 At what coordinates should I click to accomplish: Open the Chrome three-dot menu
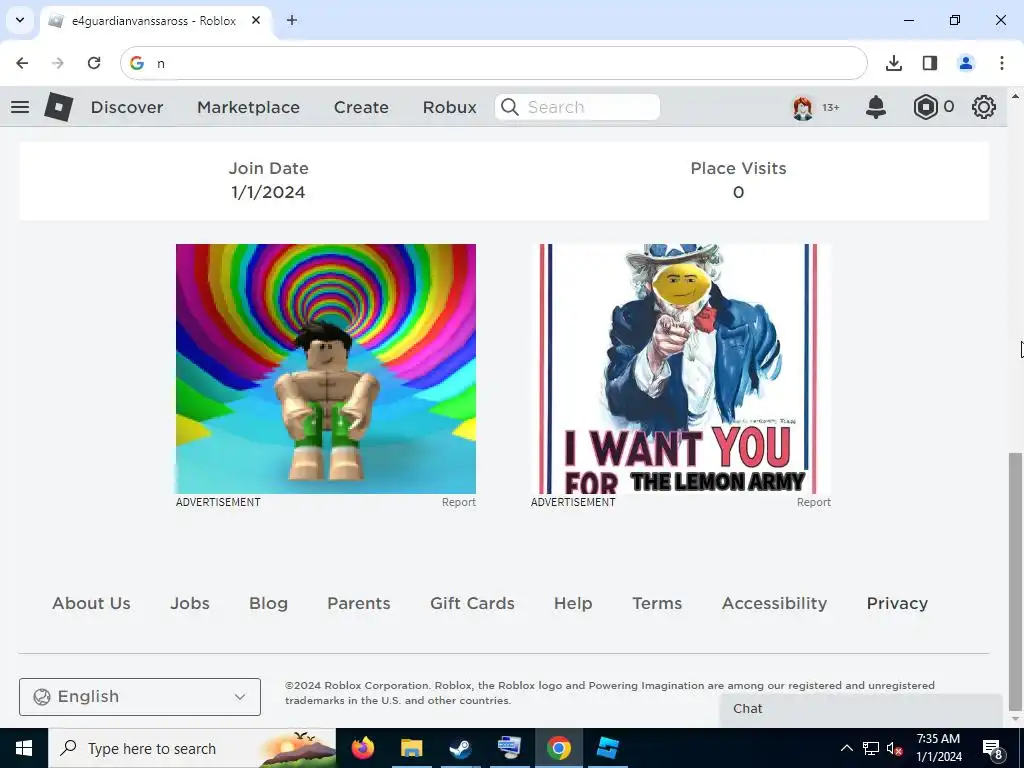(x=1002, y=63)
